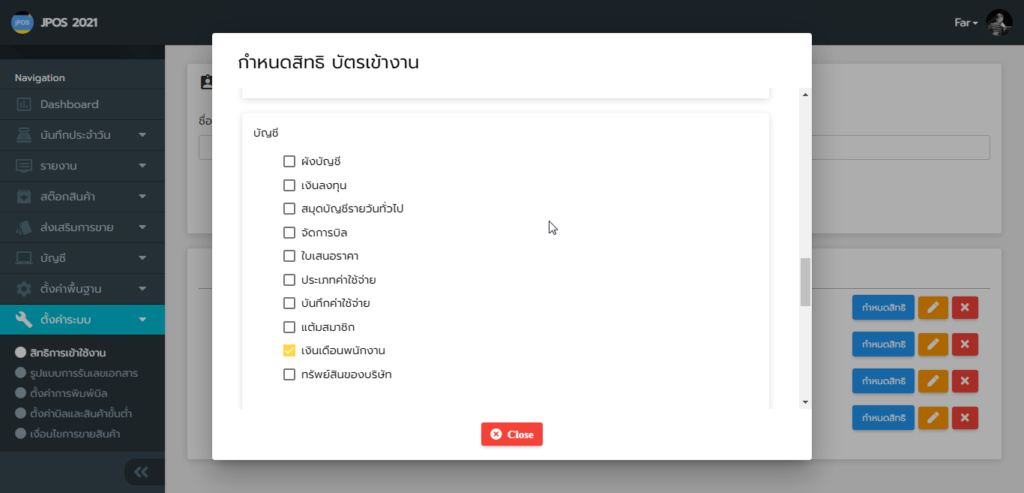Expand the รายงาน menu arrow
This screenshot has width=1024, height=493.
point(142,166)
